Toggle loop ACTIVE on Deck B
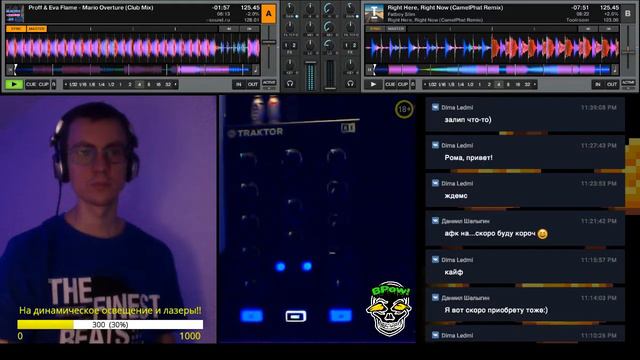Viewport: 640px width, 360px height. tap(628, 83)
